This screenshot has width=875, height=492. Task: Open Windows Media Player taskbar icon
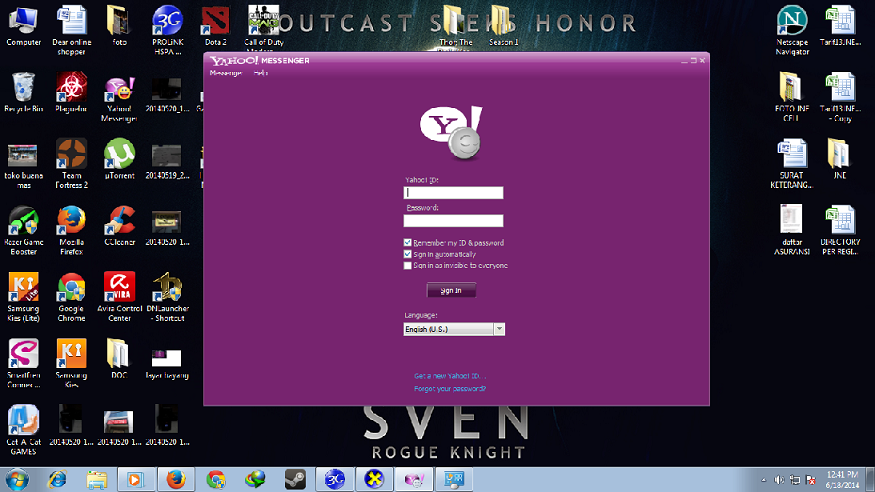[136, 480]
